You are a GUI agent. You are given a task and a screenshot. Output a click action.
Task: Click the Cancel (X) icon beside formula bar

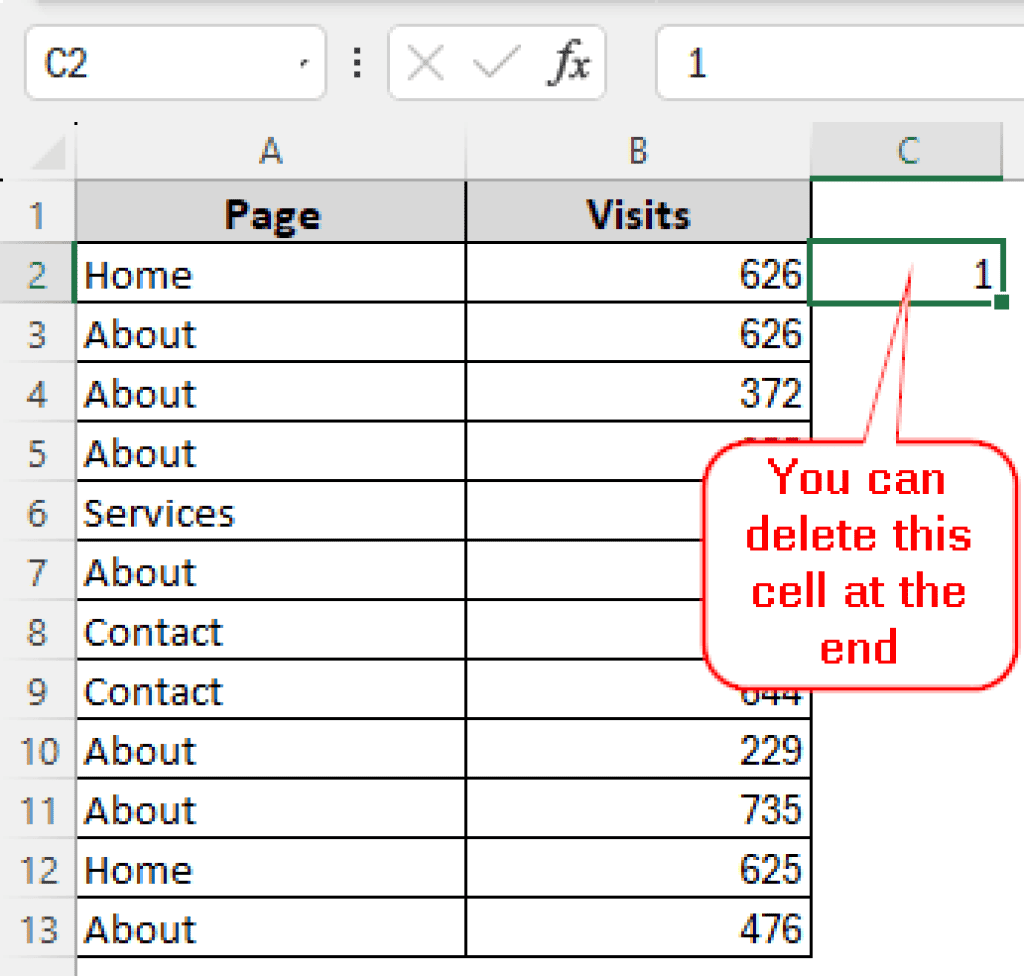(x=424, y=63)
